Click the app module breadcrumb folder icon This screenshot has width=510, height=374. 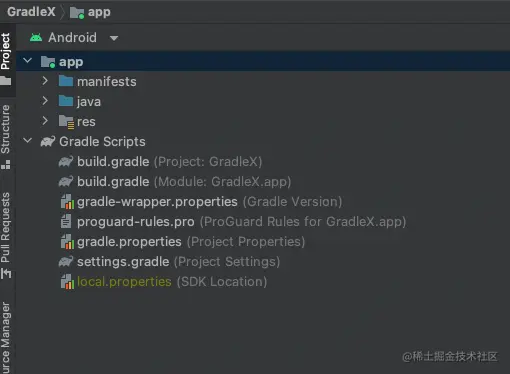(77, 13)
